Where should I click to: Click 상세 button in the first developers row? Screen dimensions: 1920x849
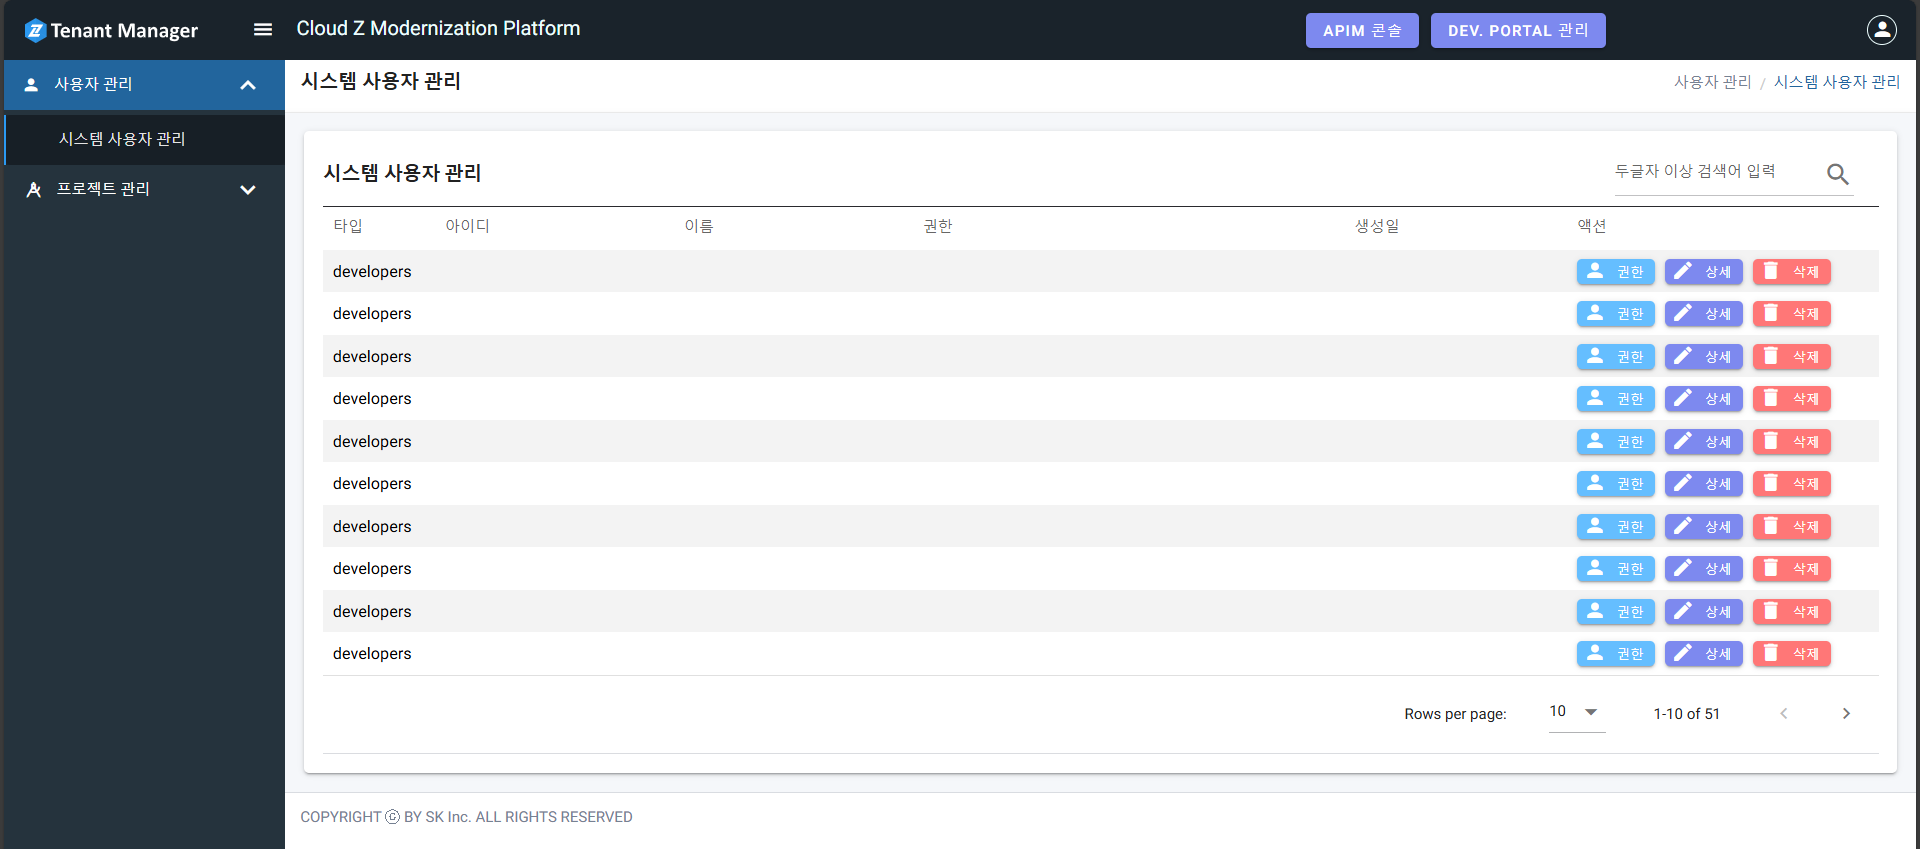[1703, 272]
